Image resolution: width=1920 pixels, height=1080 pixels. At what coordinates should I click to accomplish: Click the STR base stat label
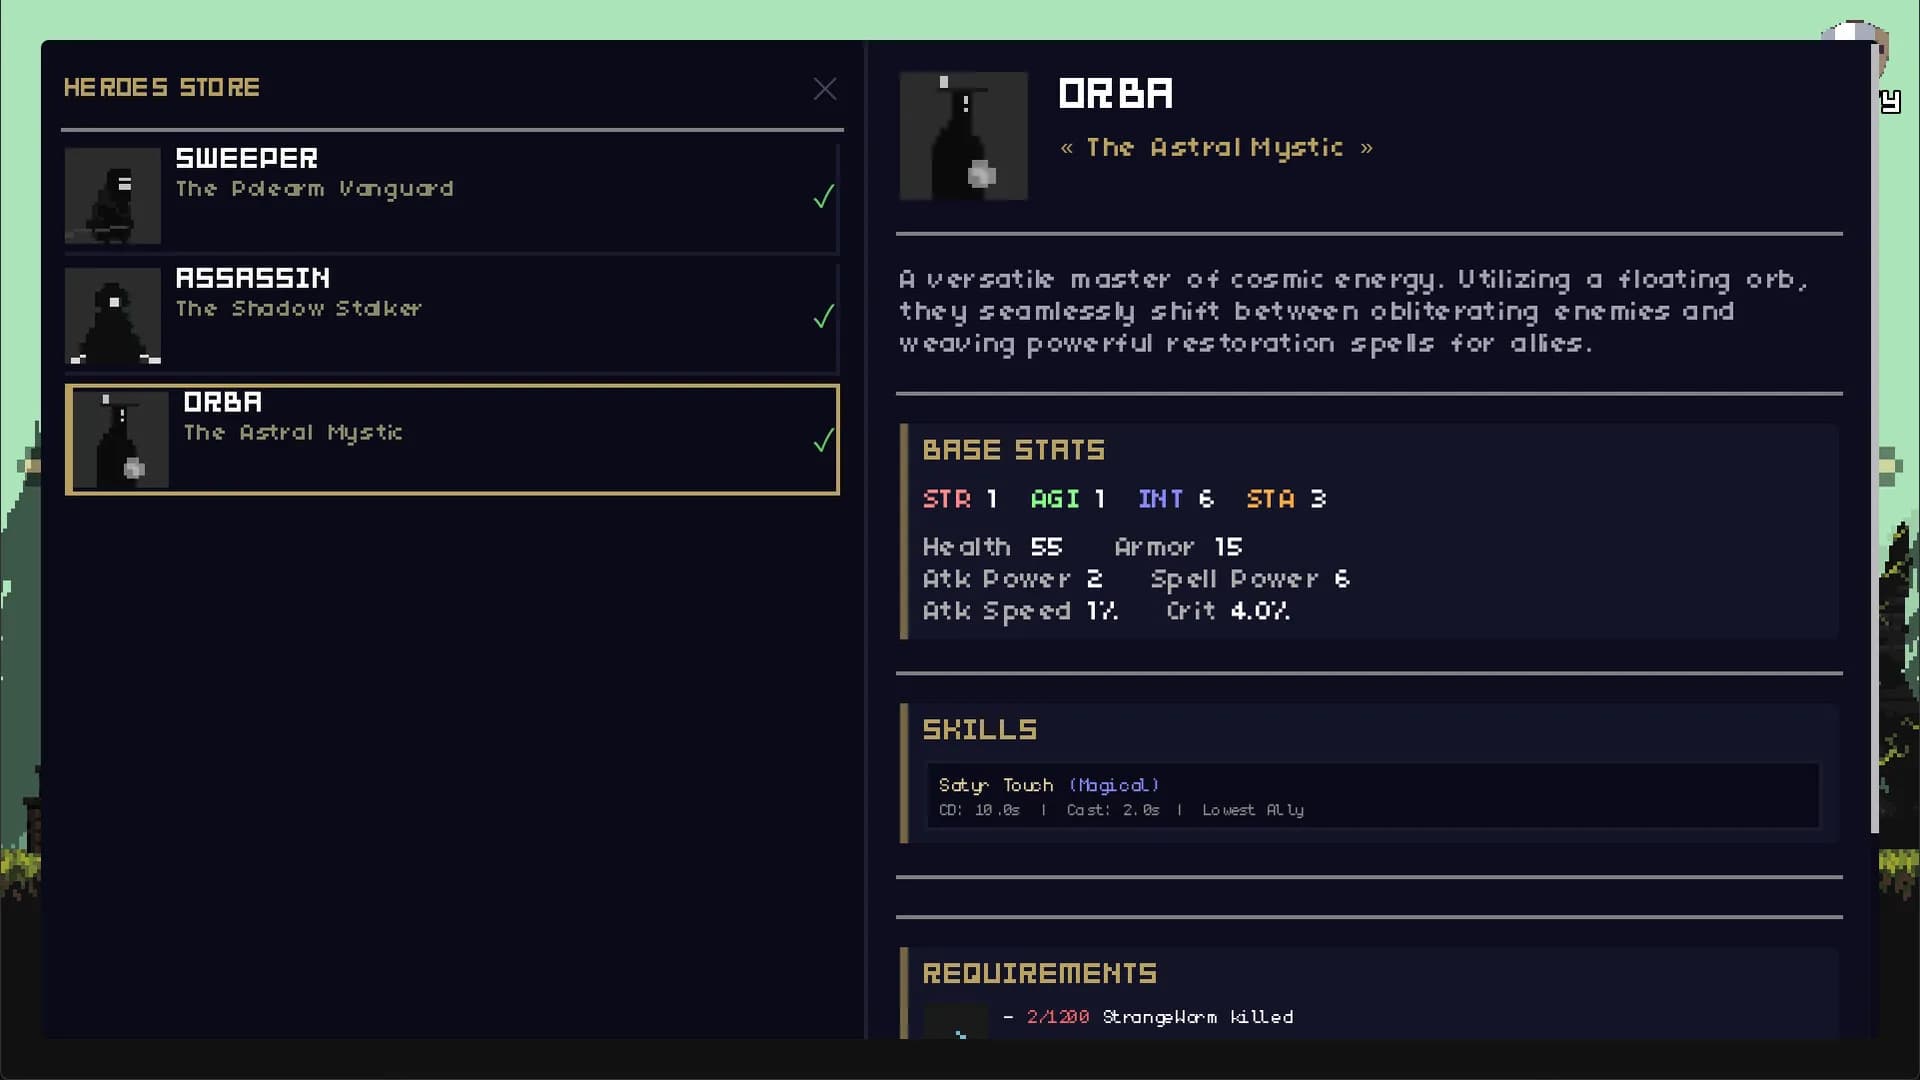click(x=947, y=499)
